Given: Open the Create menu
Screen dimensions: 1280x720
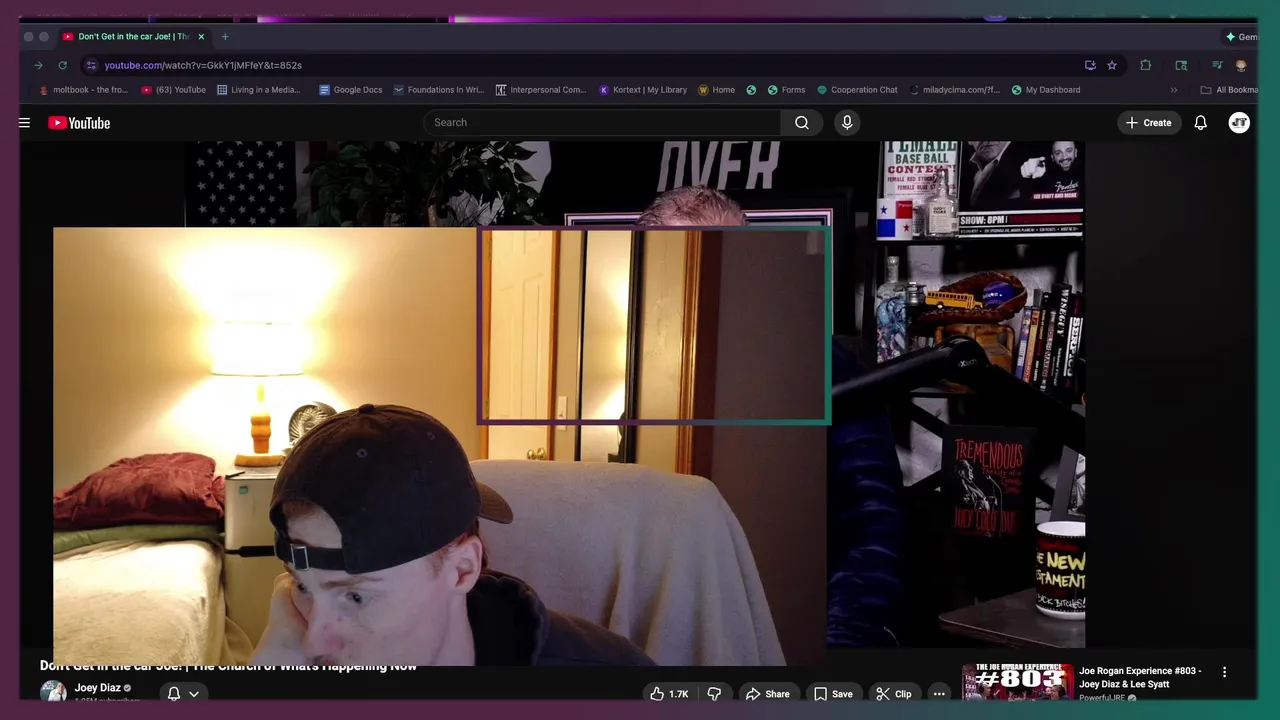Looking at the screenshot, I should pos(1148,123).
